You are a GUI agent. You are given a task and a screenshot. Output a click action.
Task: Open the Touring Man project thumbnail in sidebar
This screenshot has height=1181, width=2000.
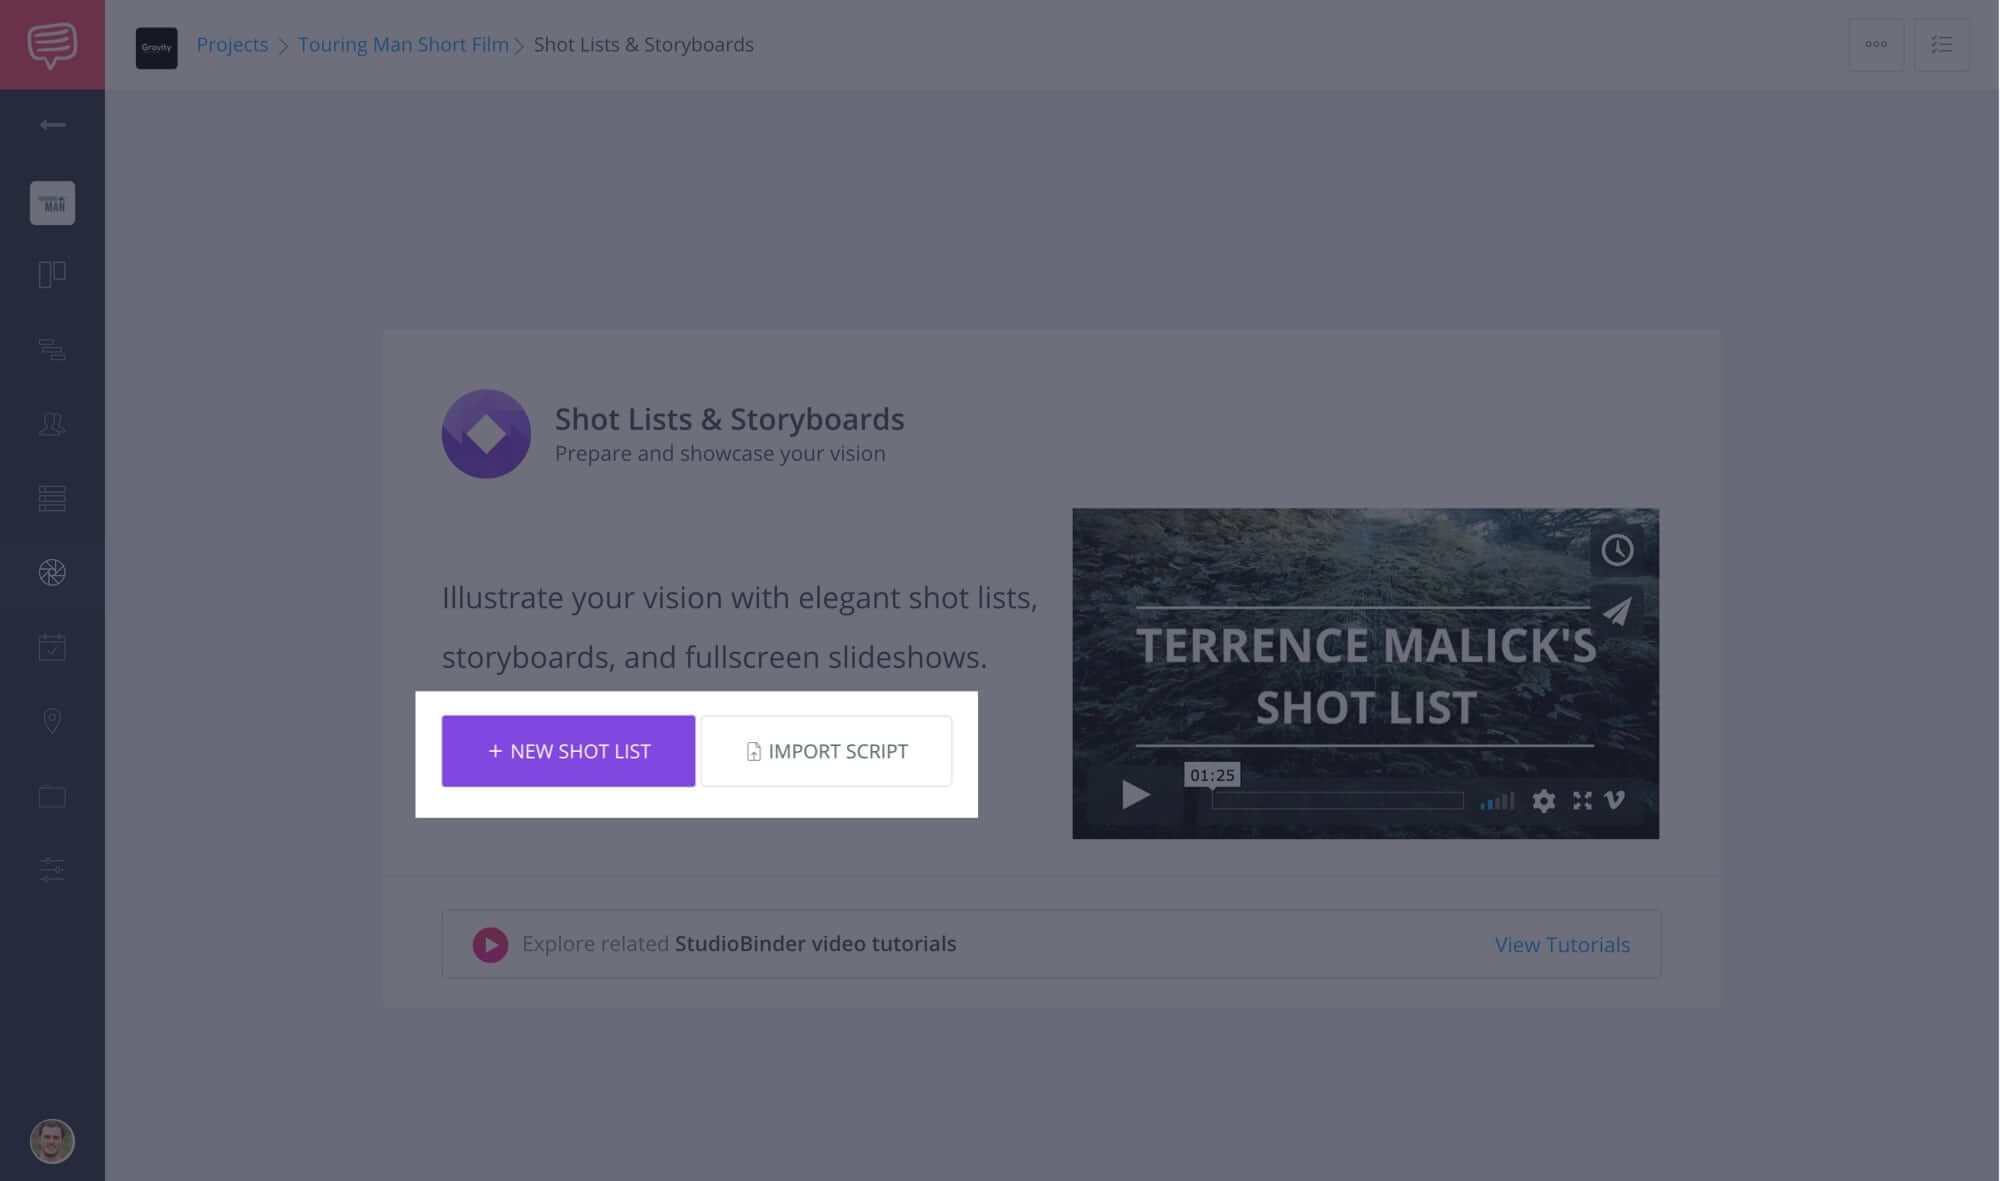coord(52,203)
